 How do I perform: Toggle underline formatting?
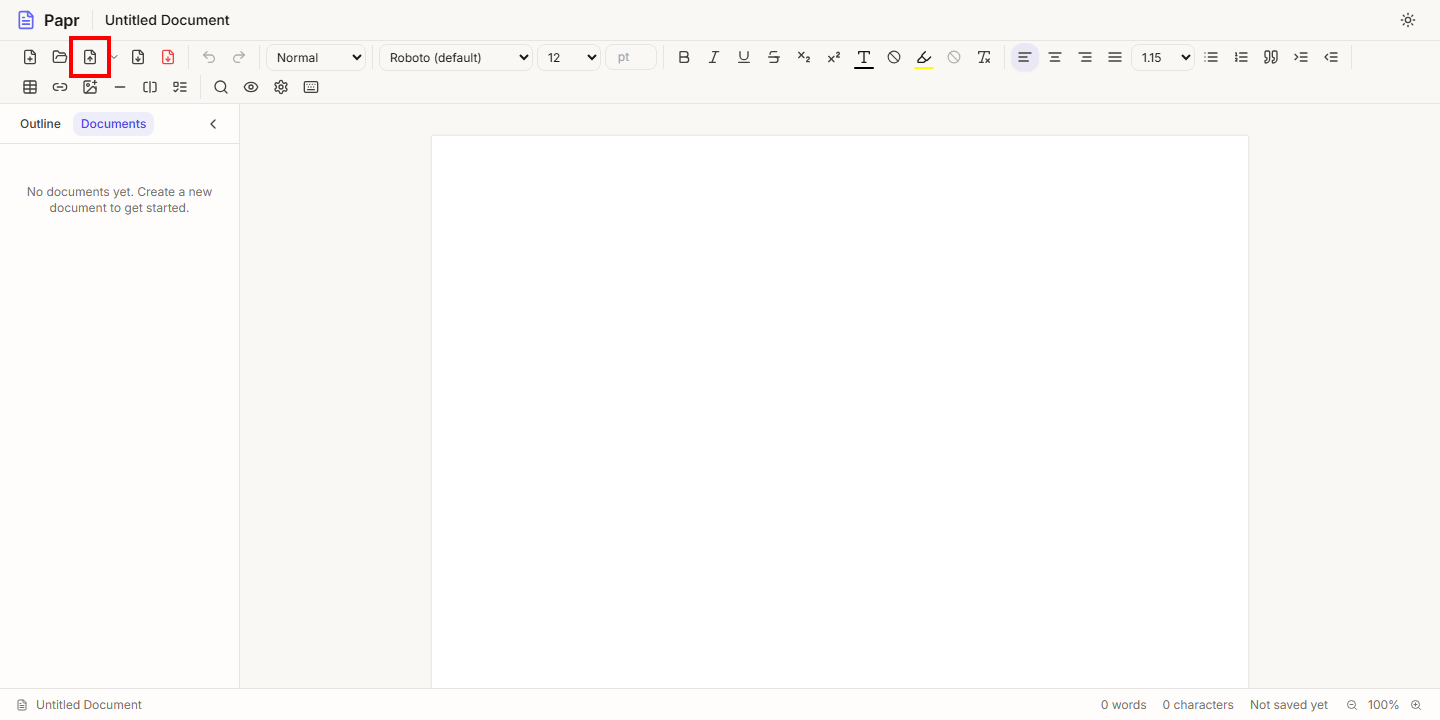tap(744, 58)
